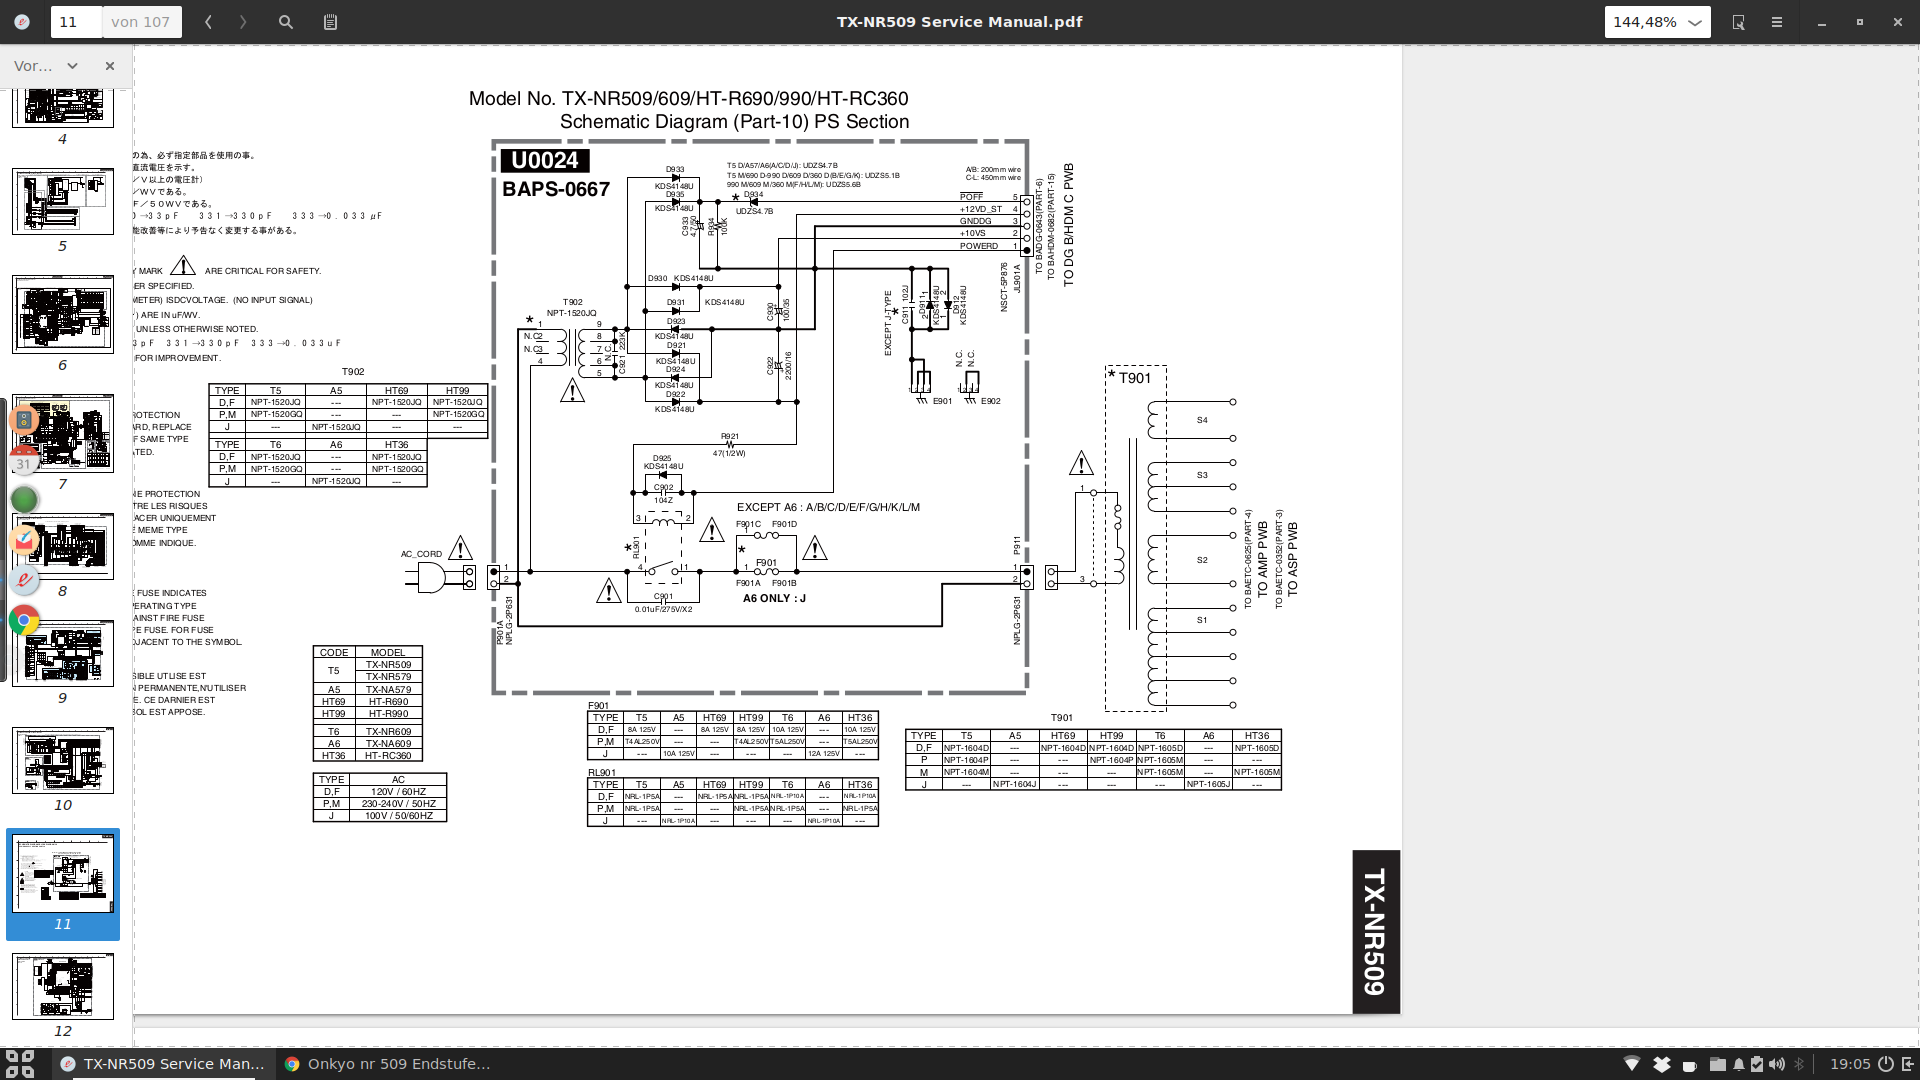Click the annotations notepad icon in toolbar
The height and width of the screenshot is (1080, 1920).
point(330,22)
